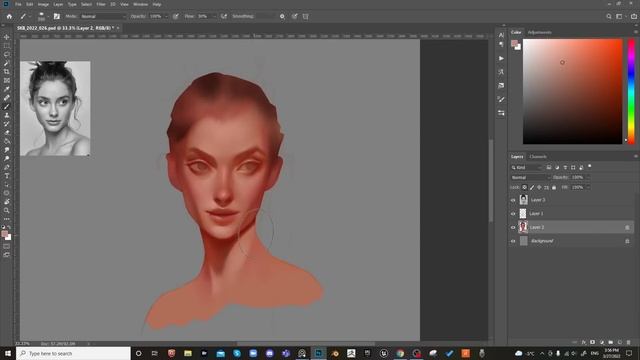Image resolution: width=640 pixels, height=360 pixels.
Task: Open Task View on the taskbar
Action: [155, 353]
